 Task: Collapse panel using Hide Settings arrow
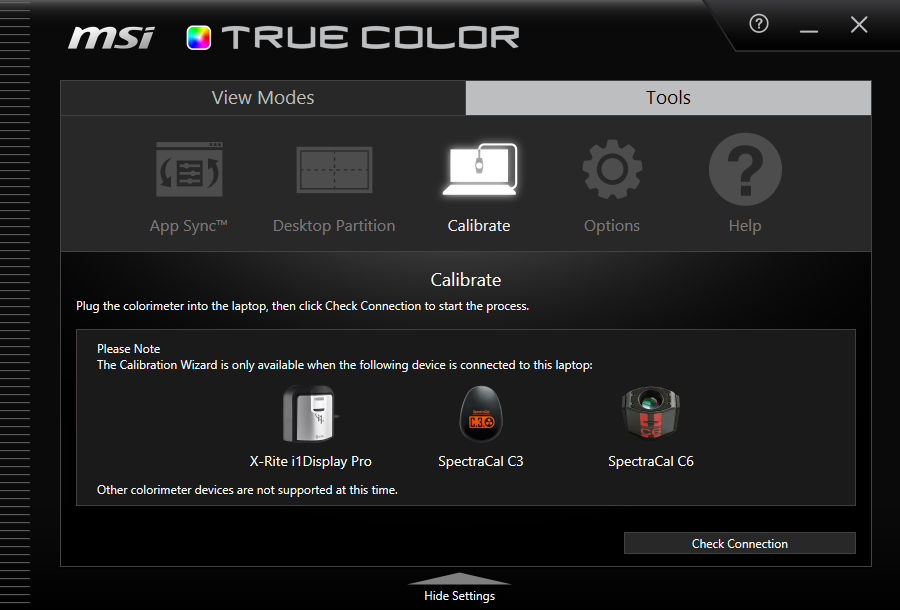(459, 578)
